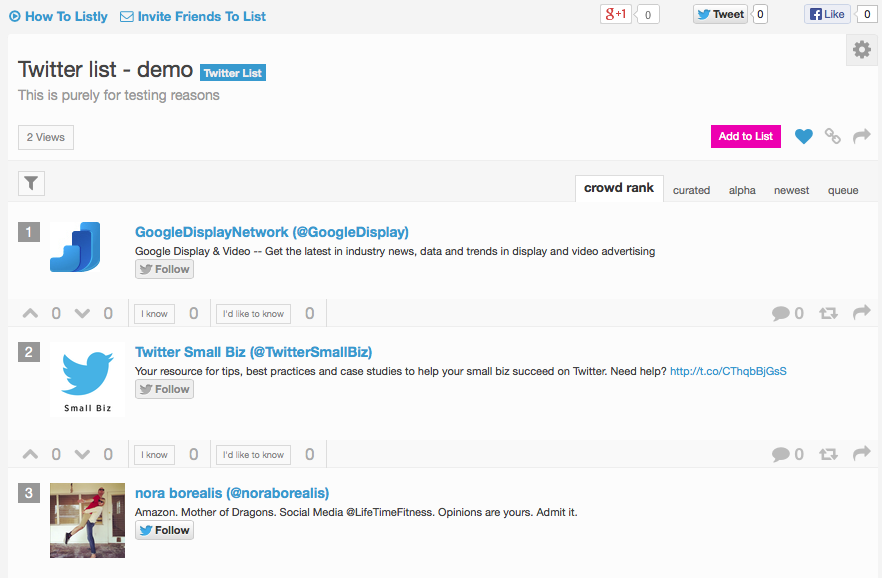Click the 2 Views box
This screenshot has height=578, width=882.
point(46,137)
